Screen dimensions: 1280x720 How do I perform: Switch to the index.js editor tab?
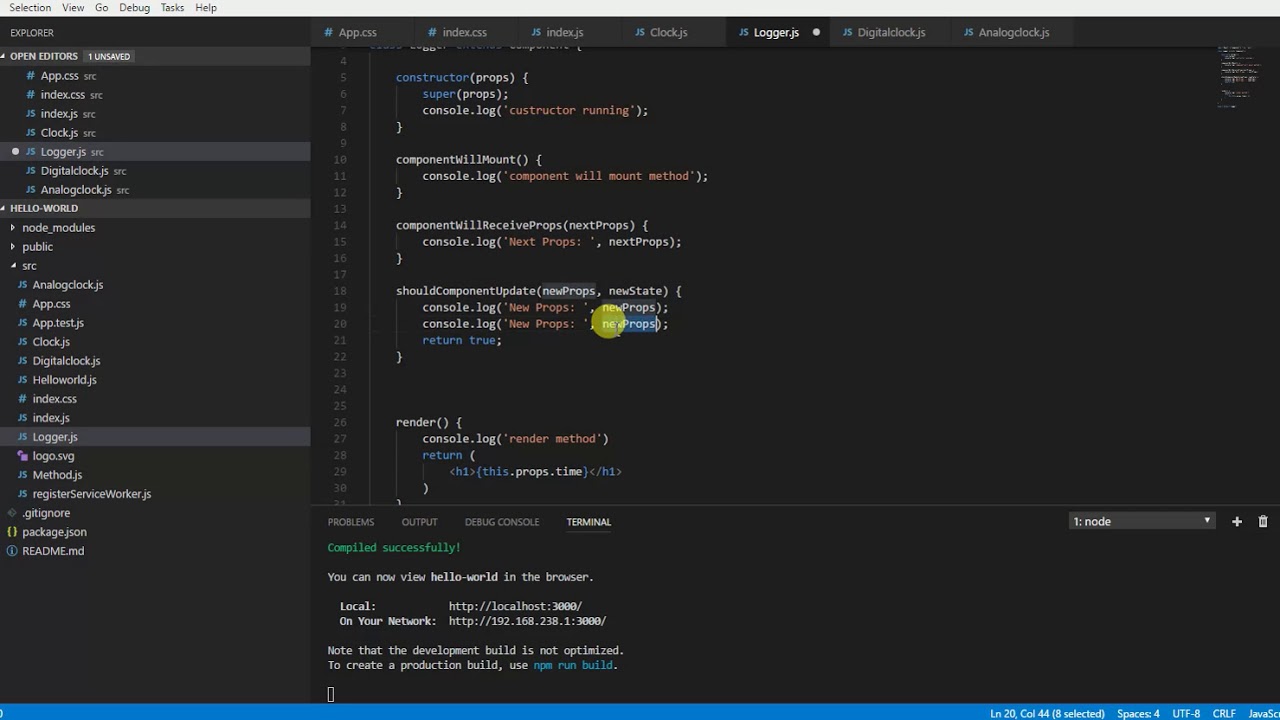pyautogui.click(x=564, y=32)
